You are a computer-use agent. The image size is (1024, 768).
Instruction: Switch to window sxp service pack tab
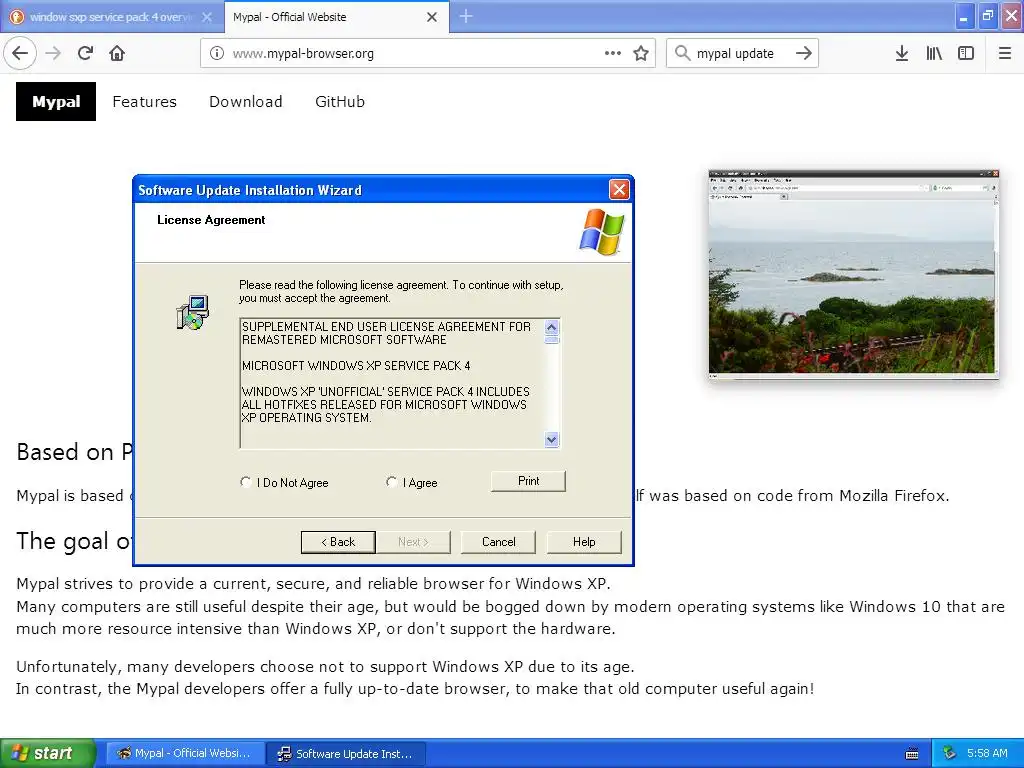tap(112, 17)
